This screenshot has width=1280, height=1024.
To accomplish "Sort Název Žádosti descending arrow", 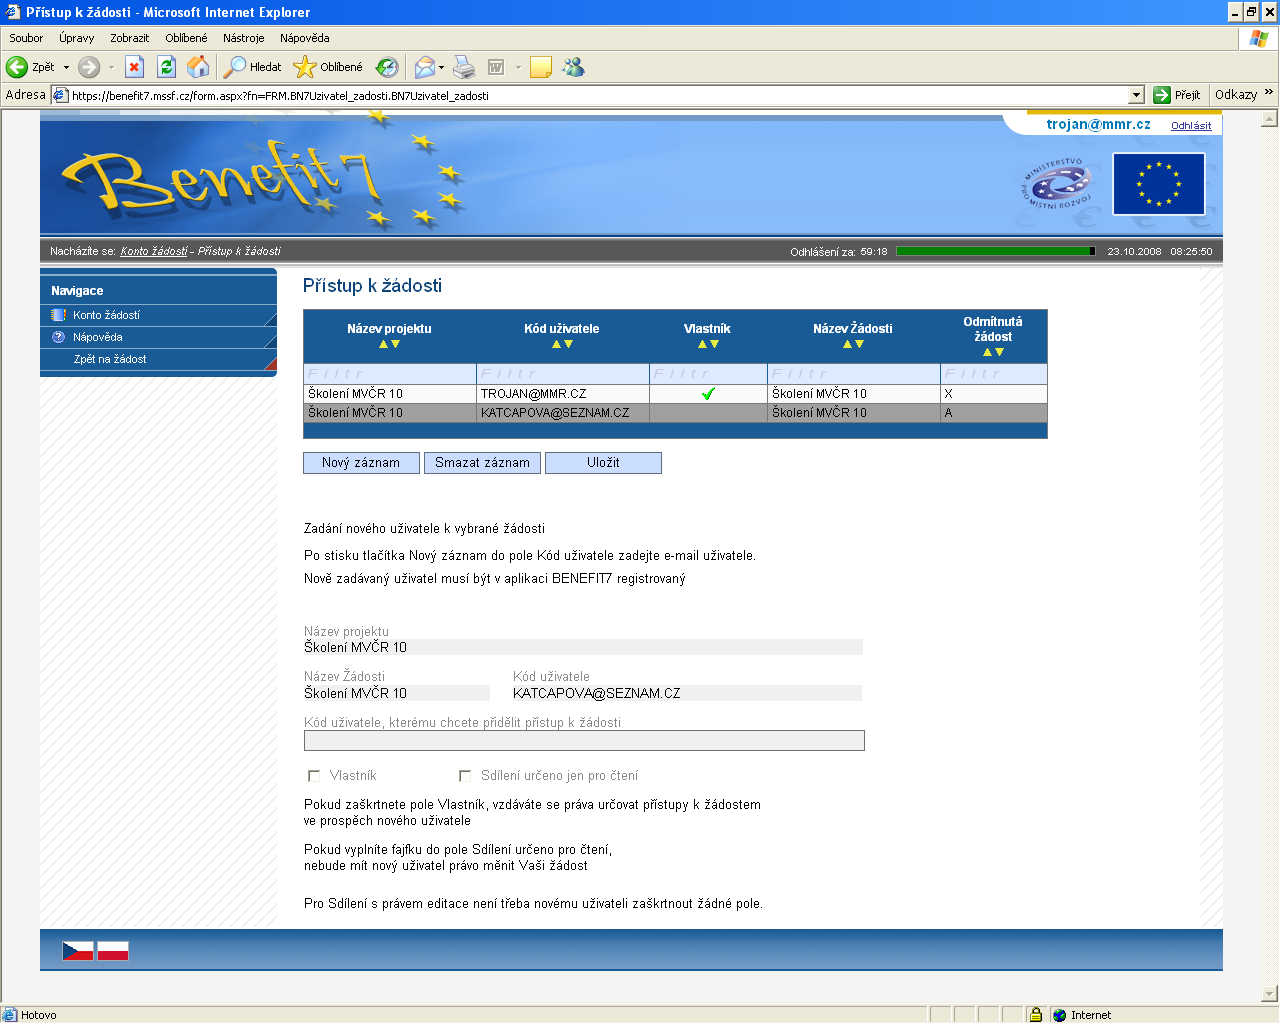I will point(859,344).
